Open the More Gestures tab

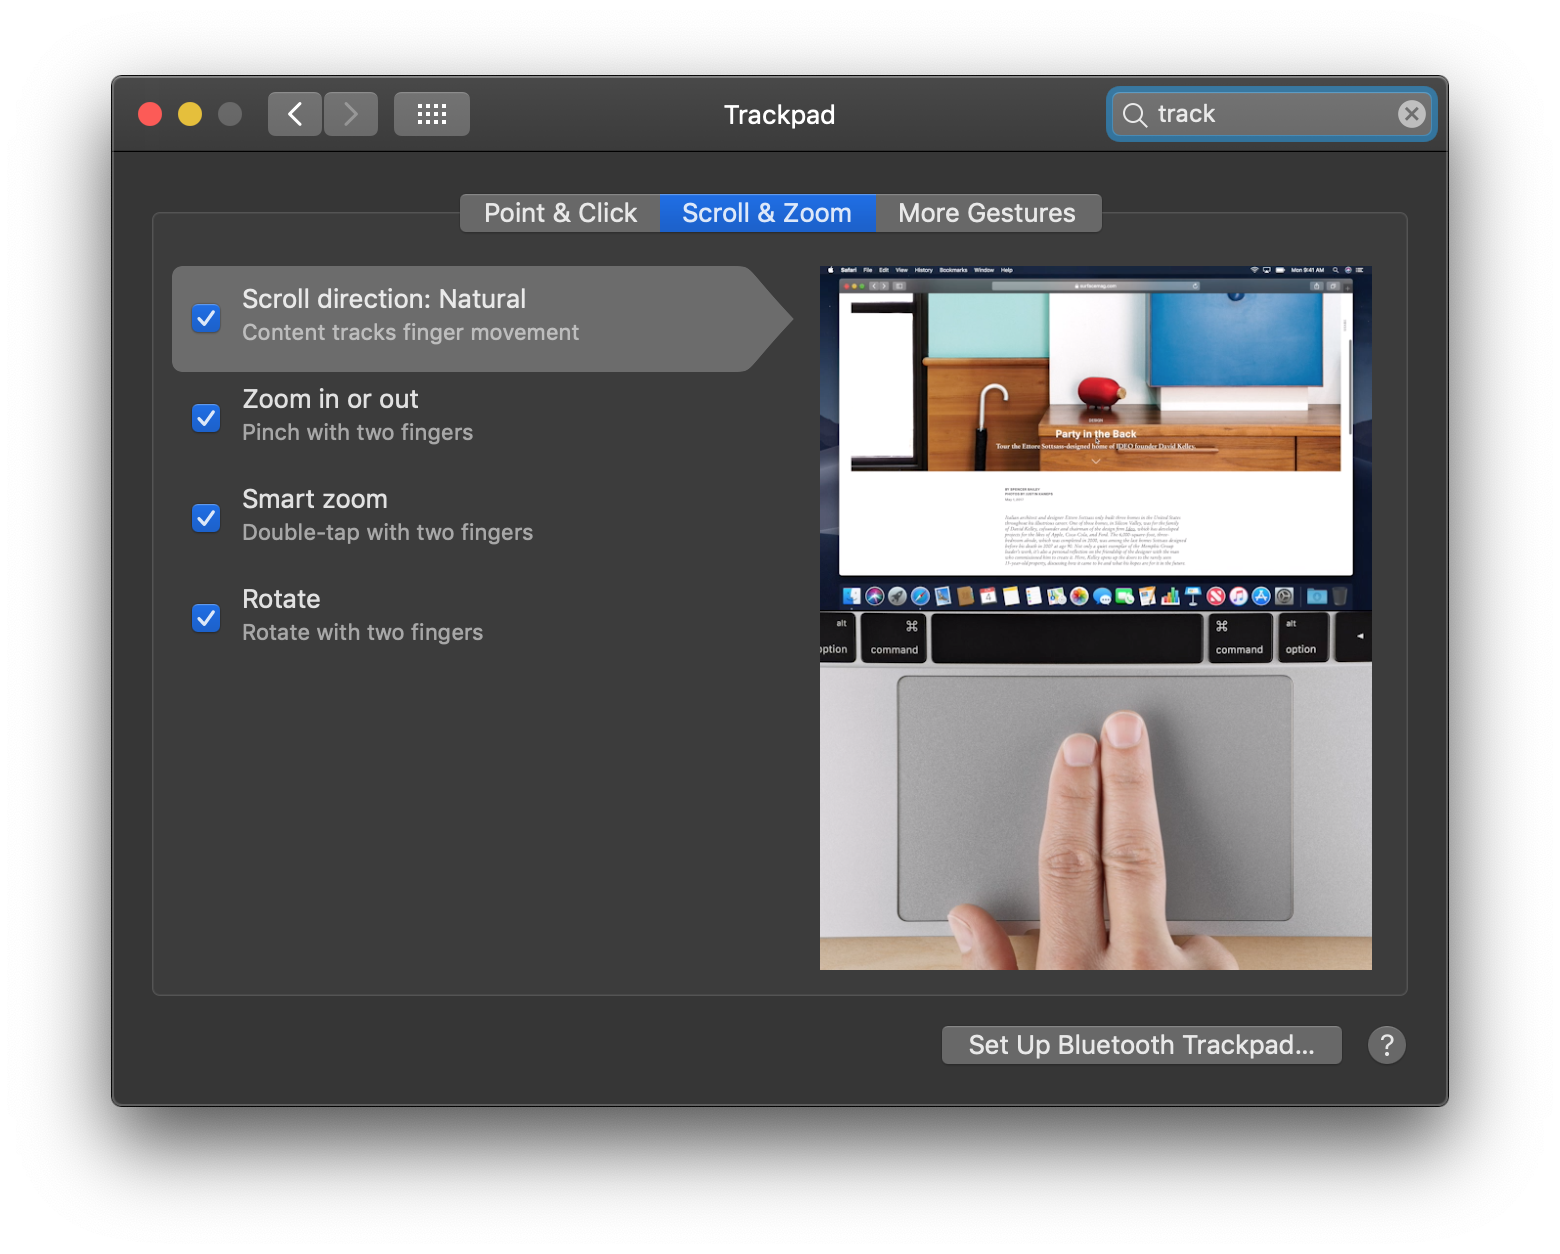(986, 212)
